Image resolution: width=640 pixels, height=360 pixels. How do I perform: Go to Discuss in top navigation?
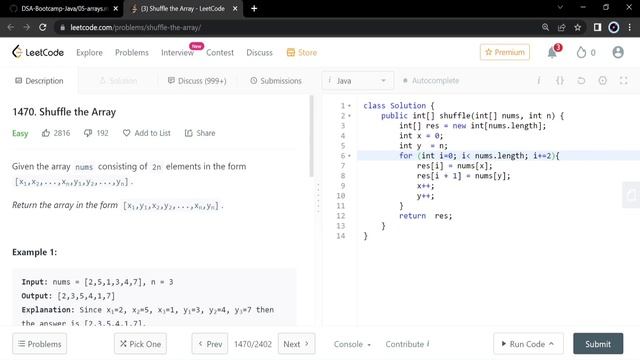pyautogui.click(x=259, y=53)
